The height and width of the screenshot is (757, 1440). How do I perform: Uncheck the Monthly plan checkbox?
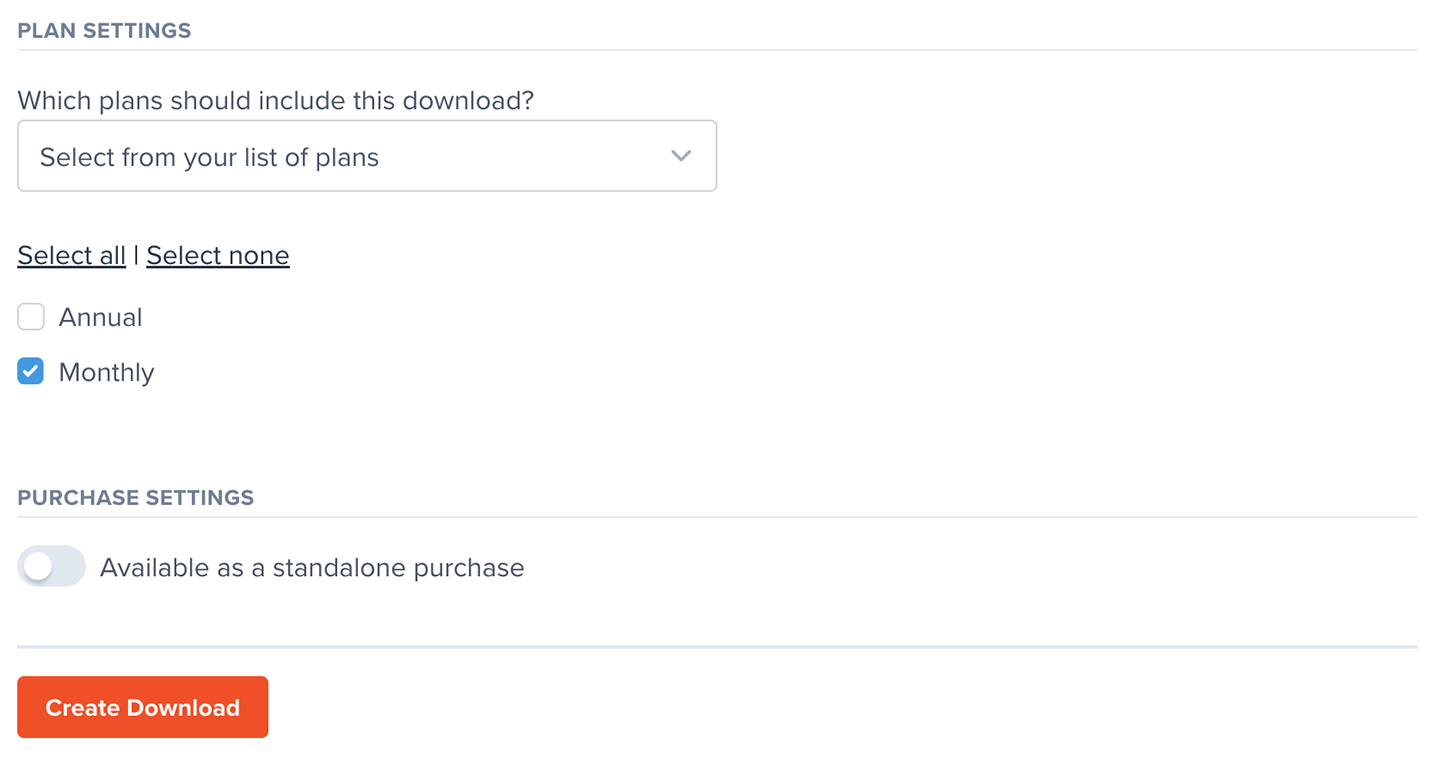coord(31,372)
